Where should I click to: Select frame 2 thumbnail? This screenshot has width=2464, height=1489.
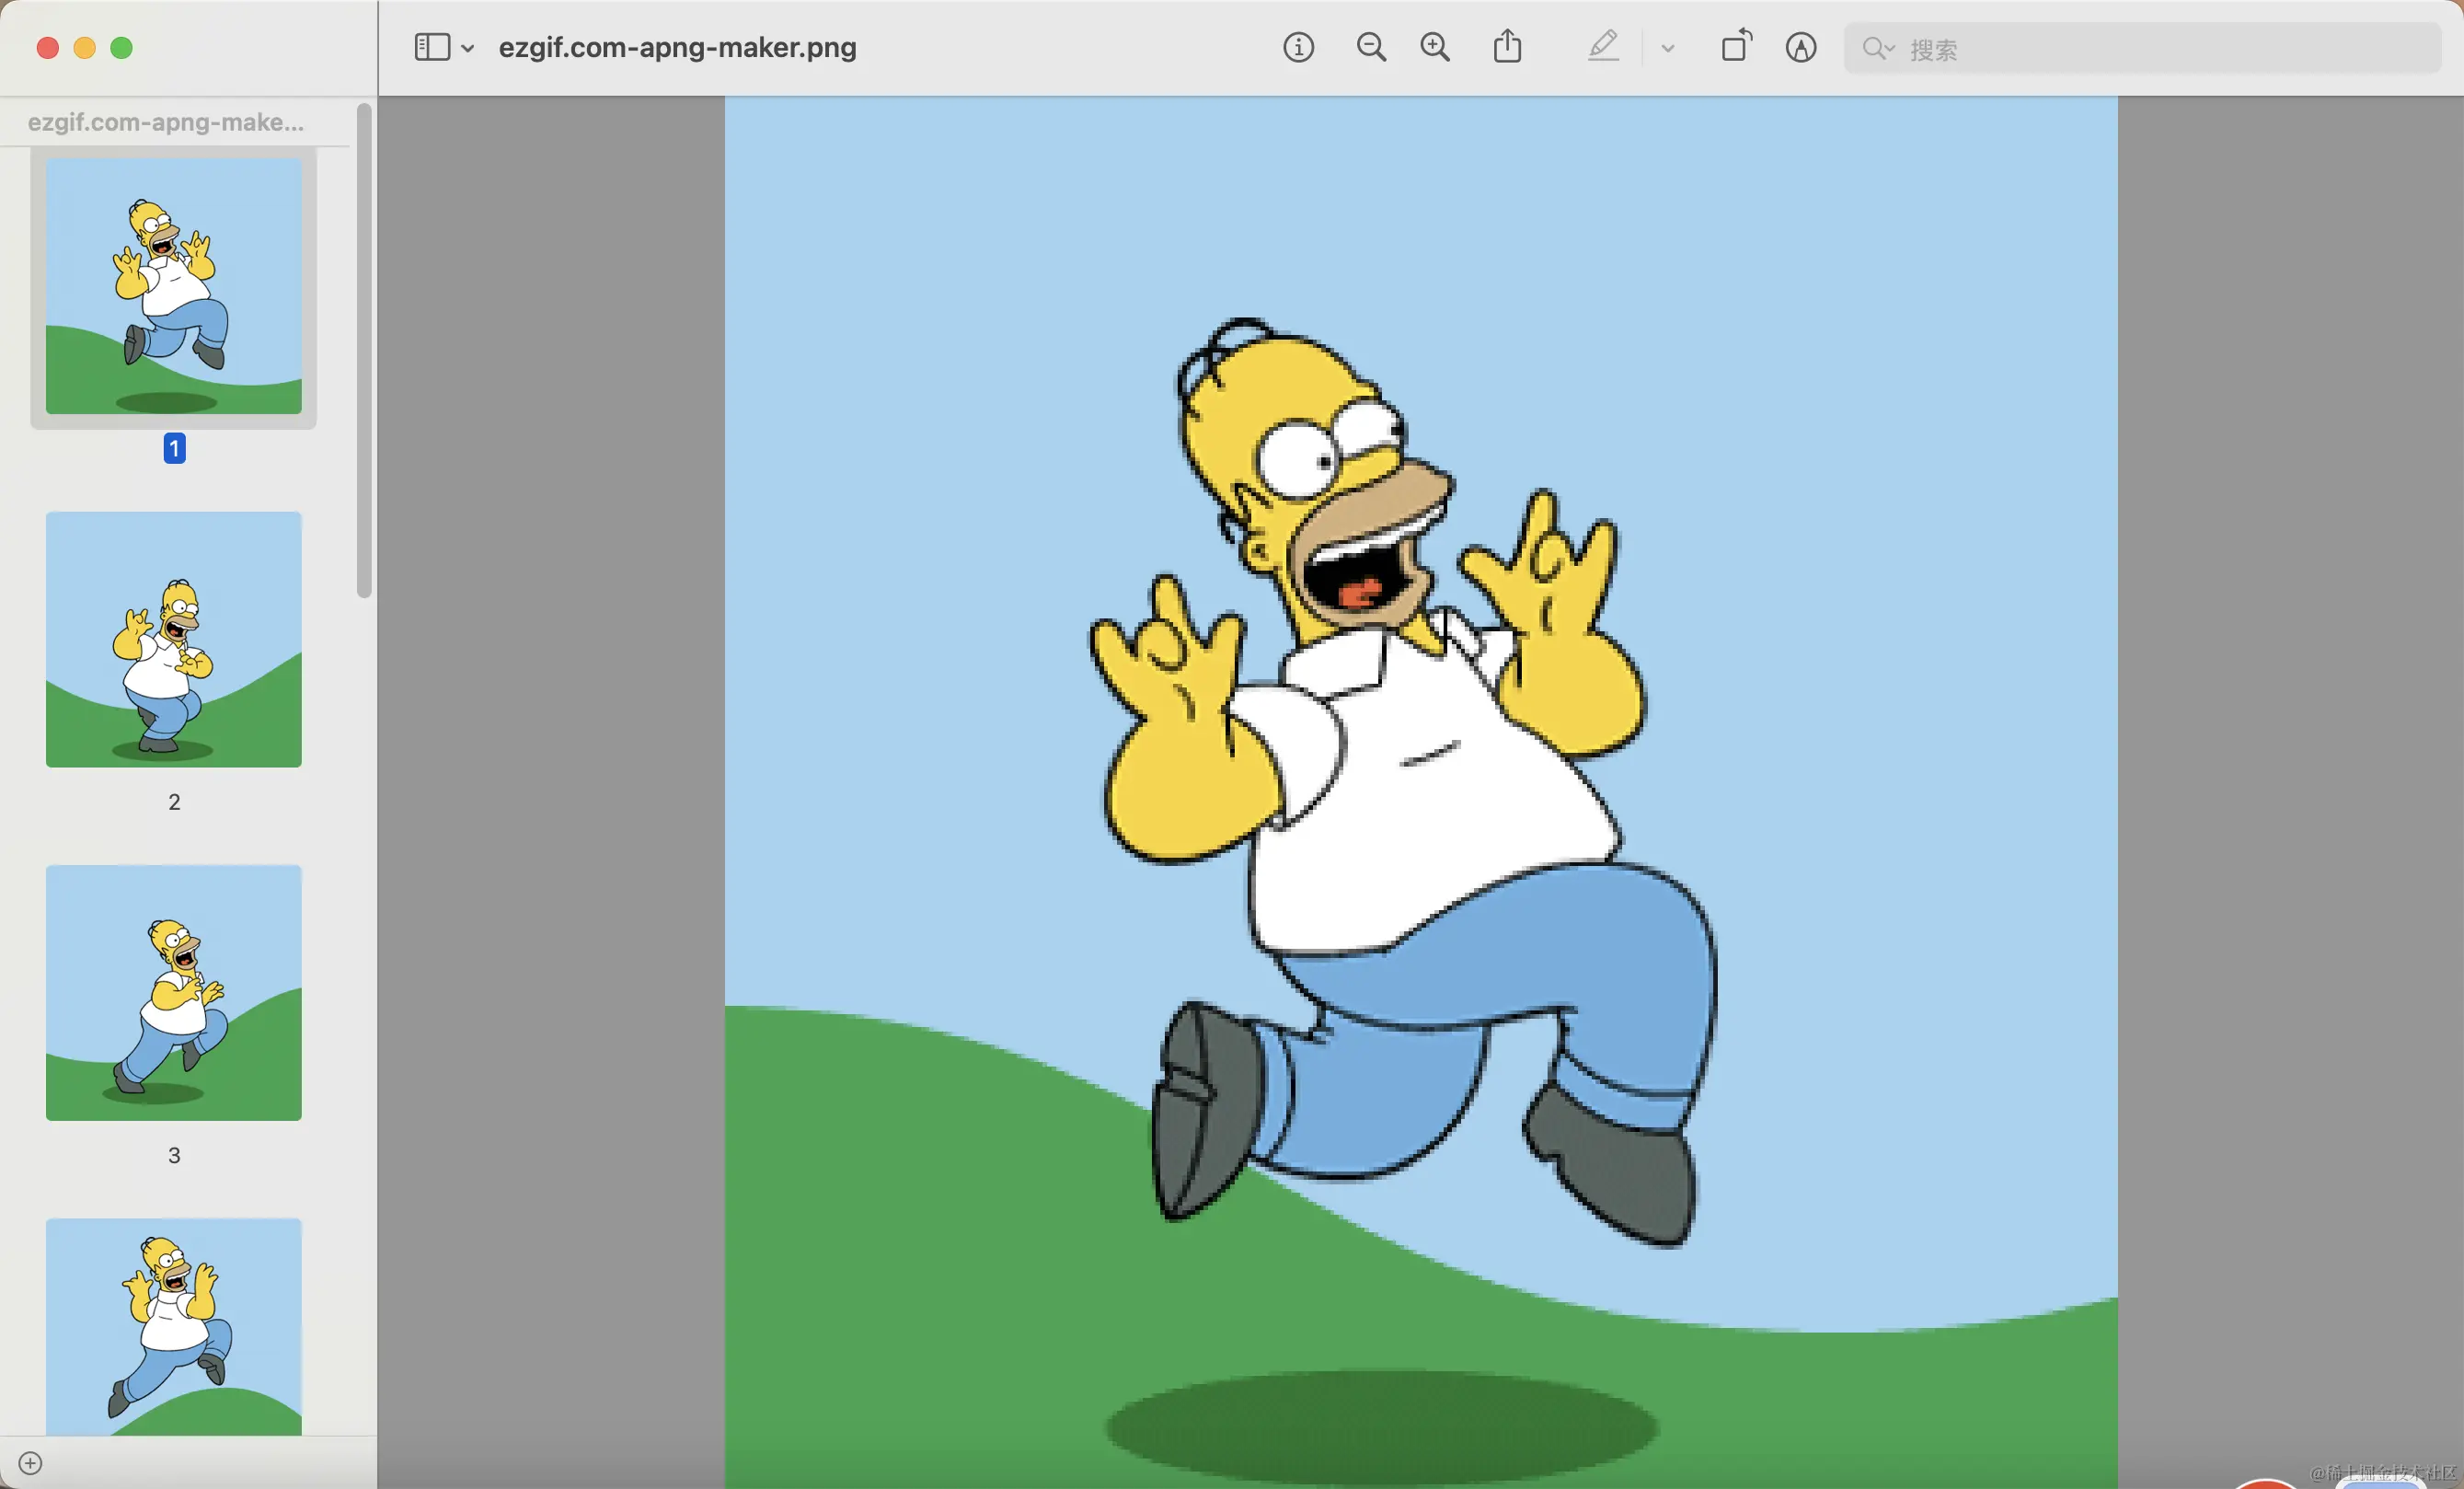pyautogui.click(x=174, y=639)
